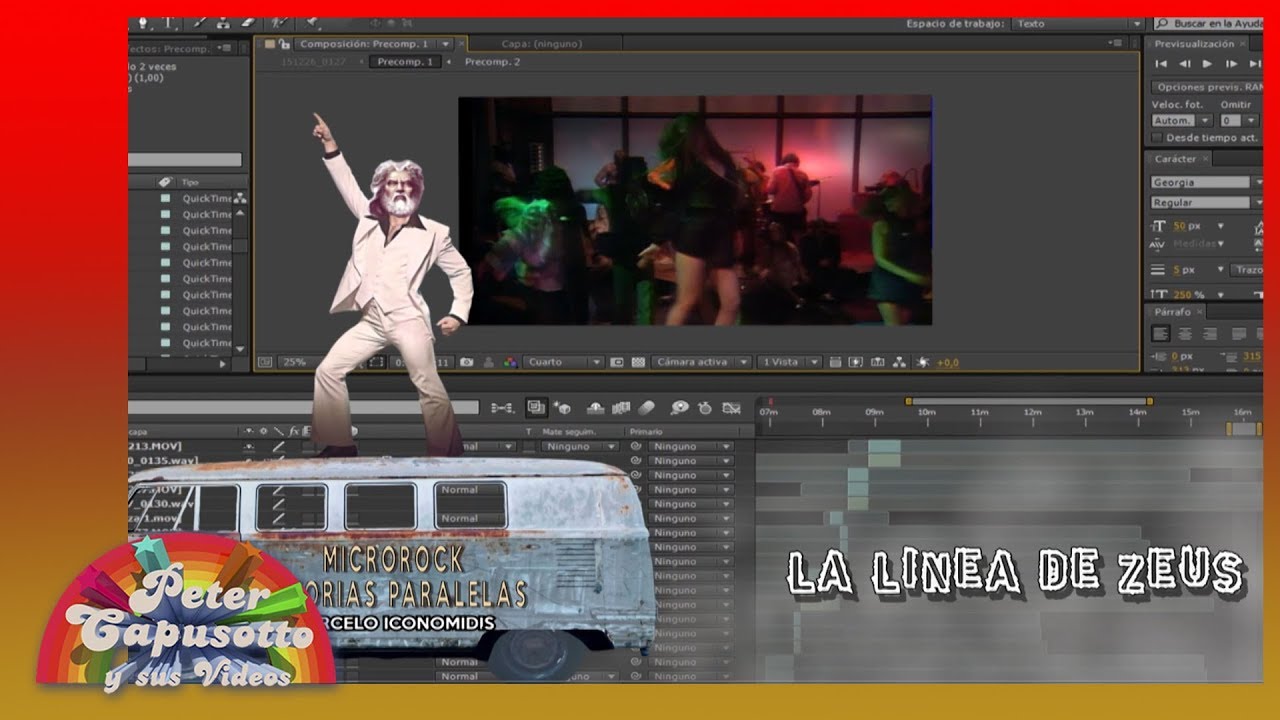Open the 1 Vista layout dropdown

(789, 362)
